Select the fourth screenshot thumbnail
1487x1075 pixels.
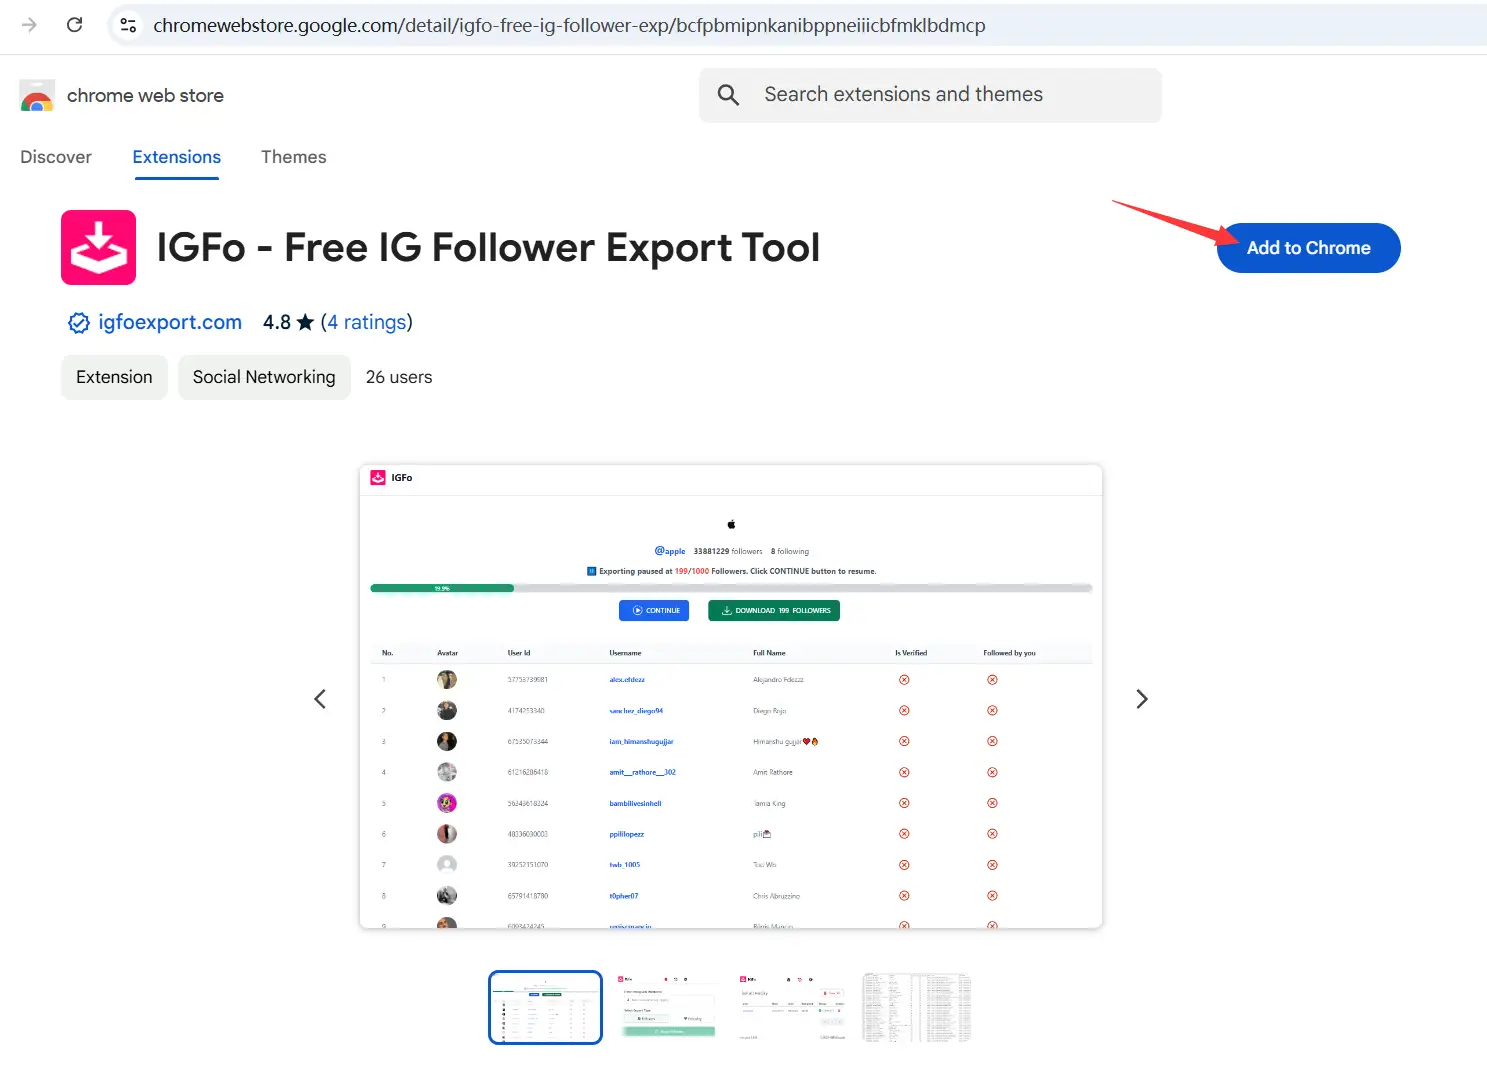click(917, 1007)
